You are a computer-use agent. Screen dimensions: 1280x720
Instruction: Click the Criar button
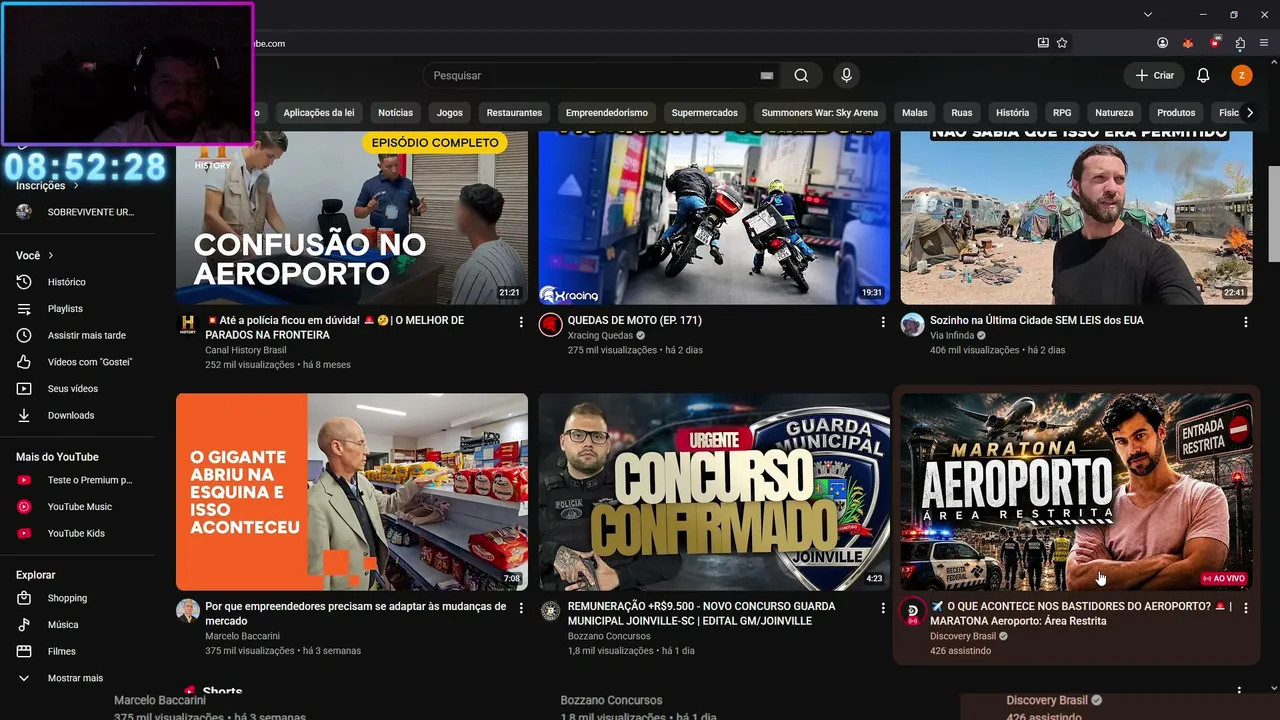(x=1154, y=75)
